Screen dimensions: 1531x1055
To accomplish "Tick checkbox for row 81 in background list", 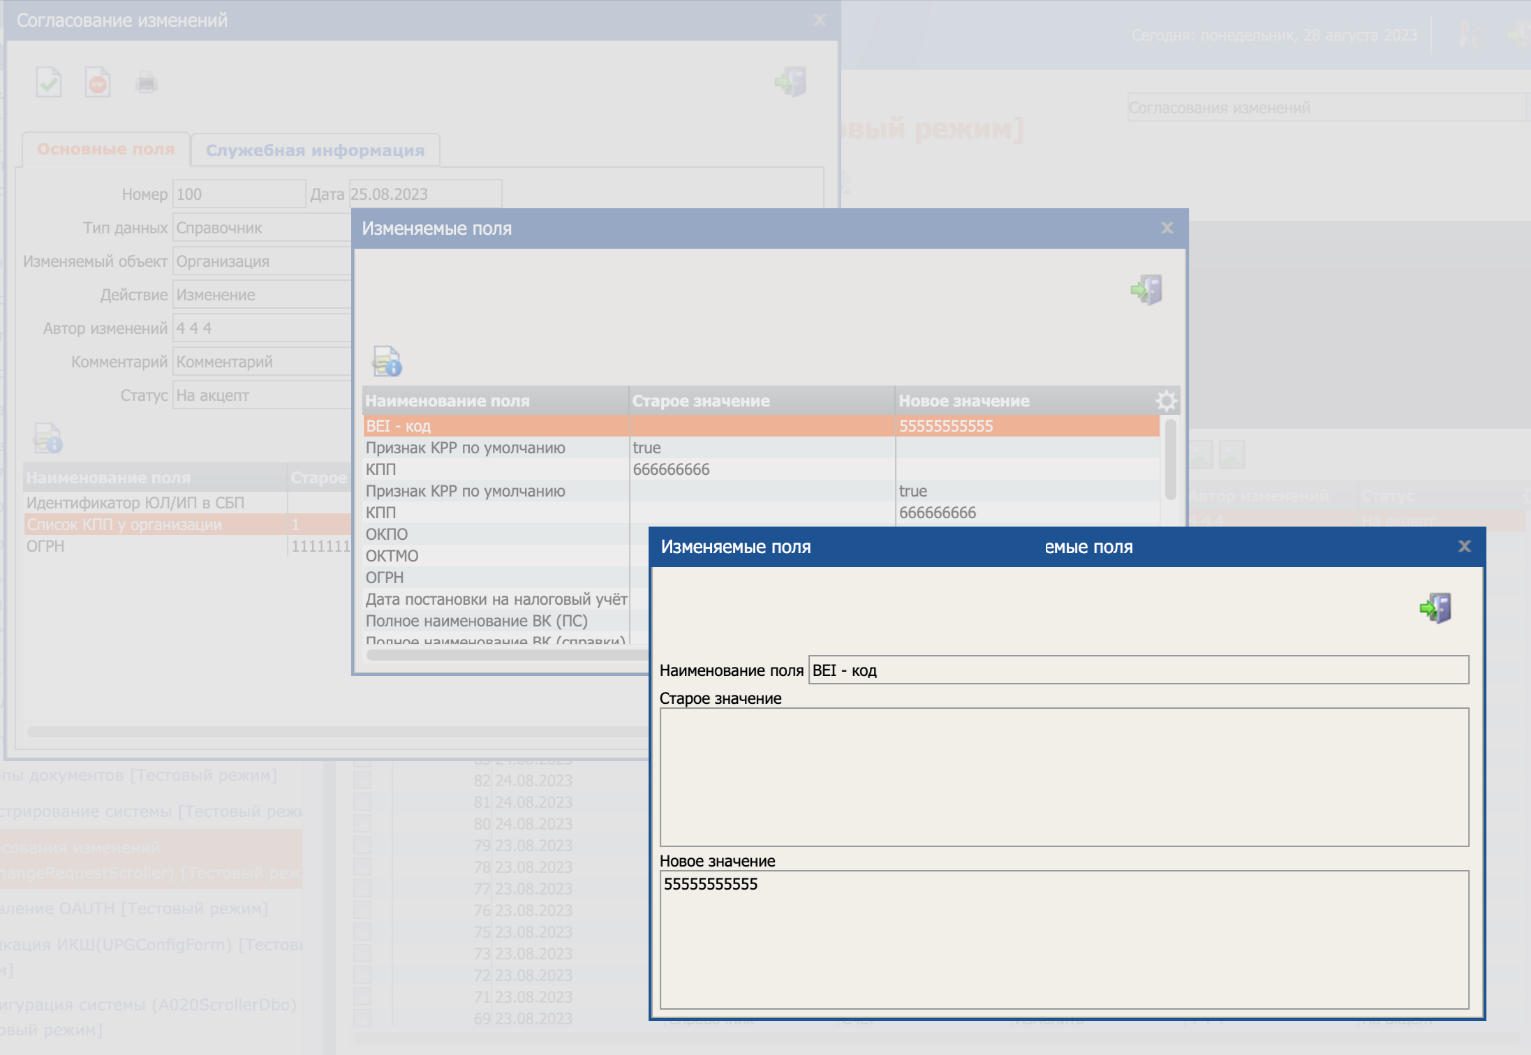I will point(362,802).
